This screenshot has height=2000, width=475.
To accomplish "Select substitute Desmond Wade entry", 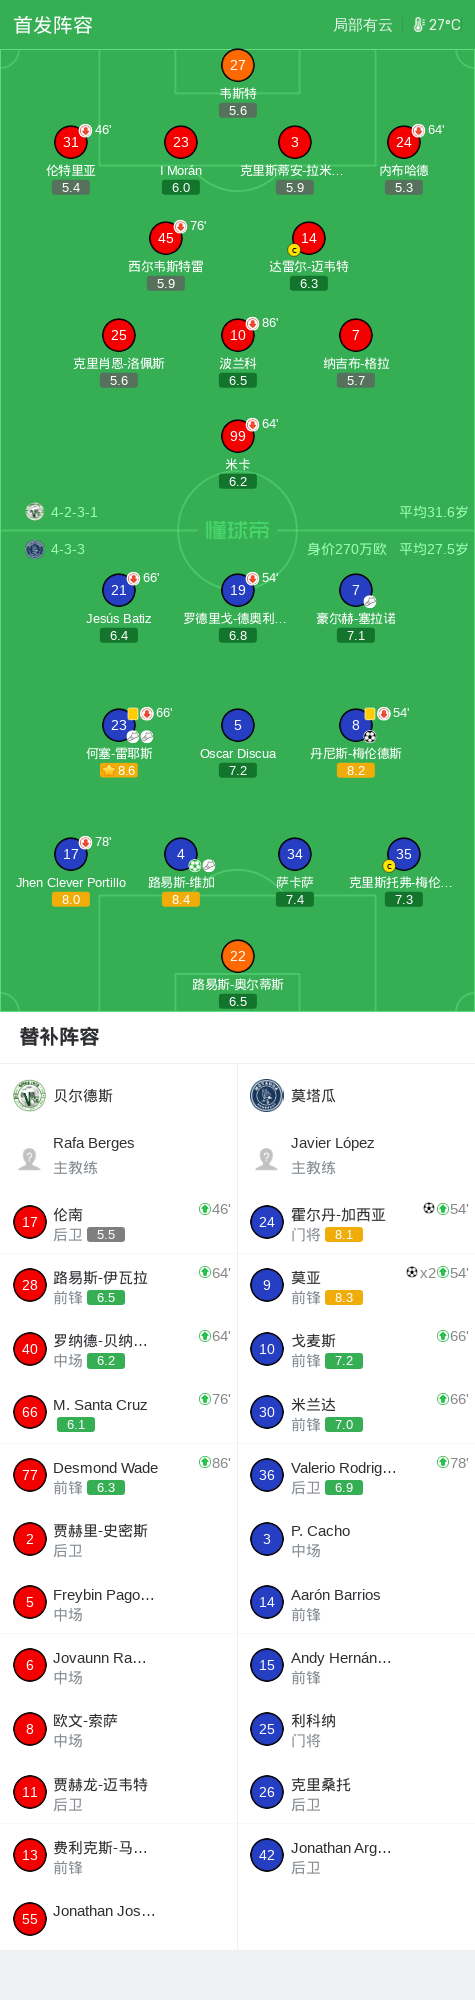I will (119, 1475).
